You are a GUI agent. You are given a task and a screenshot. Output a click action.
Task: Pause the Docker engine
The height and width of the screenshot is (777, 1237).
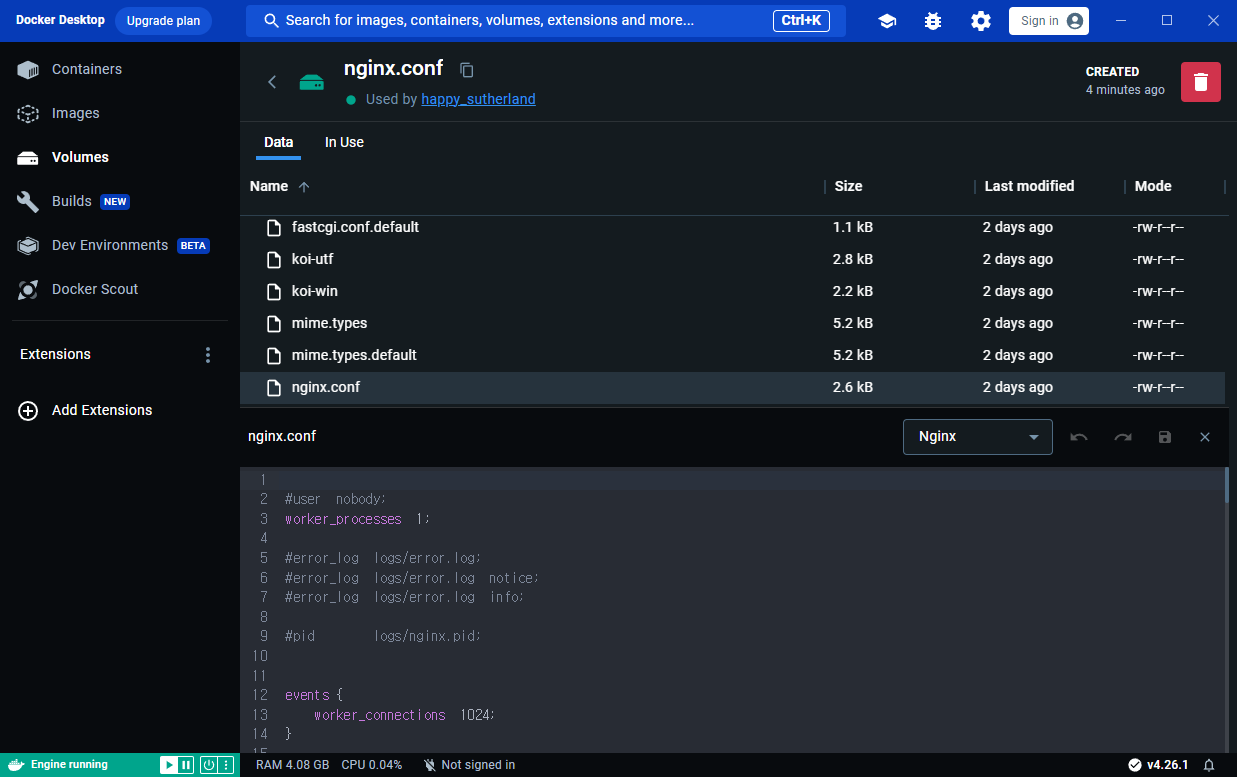(x=186, y=765)
